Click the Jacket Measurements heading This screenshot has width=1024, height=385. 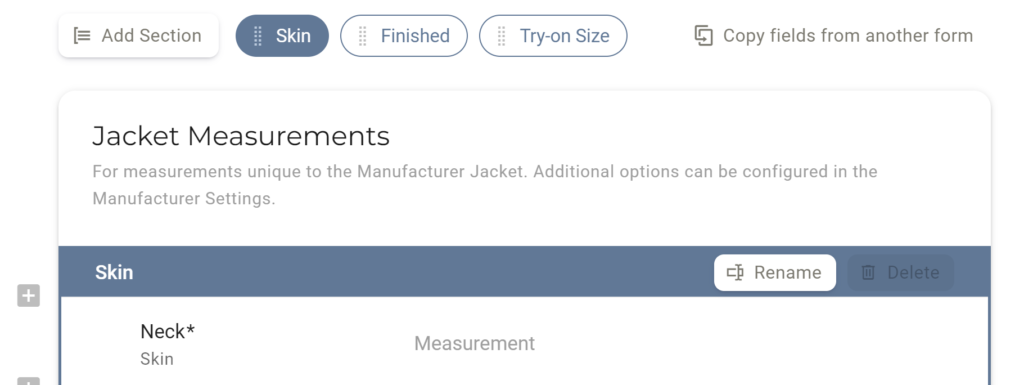(x=241, y=136)
